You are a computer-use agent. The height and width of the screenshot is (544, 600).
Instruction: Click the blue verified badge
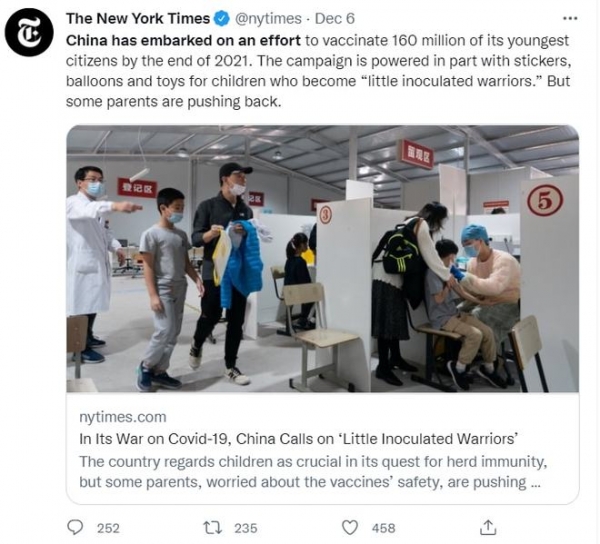[221, 19]
